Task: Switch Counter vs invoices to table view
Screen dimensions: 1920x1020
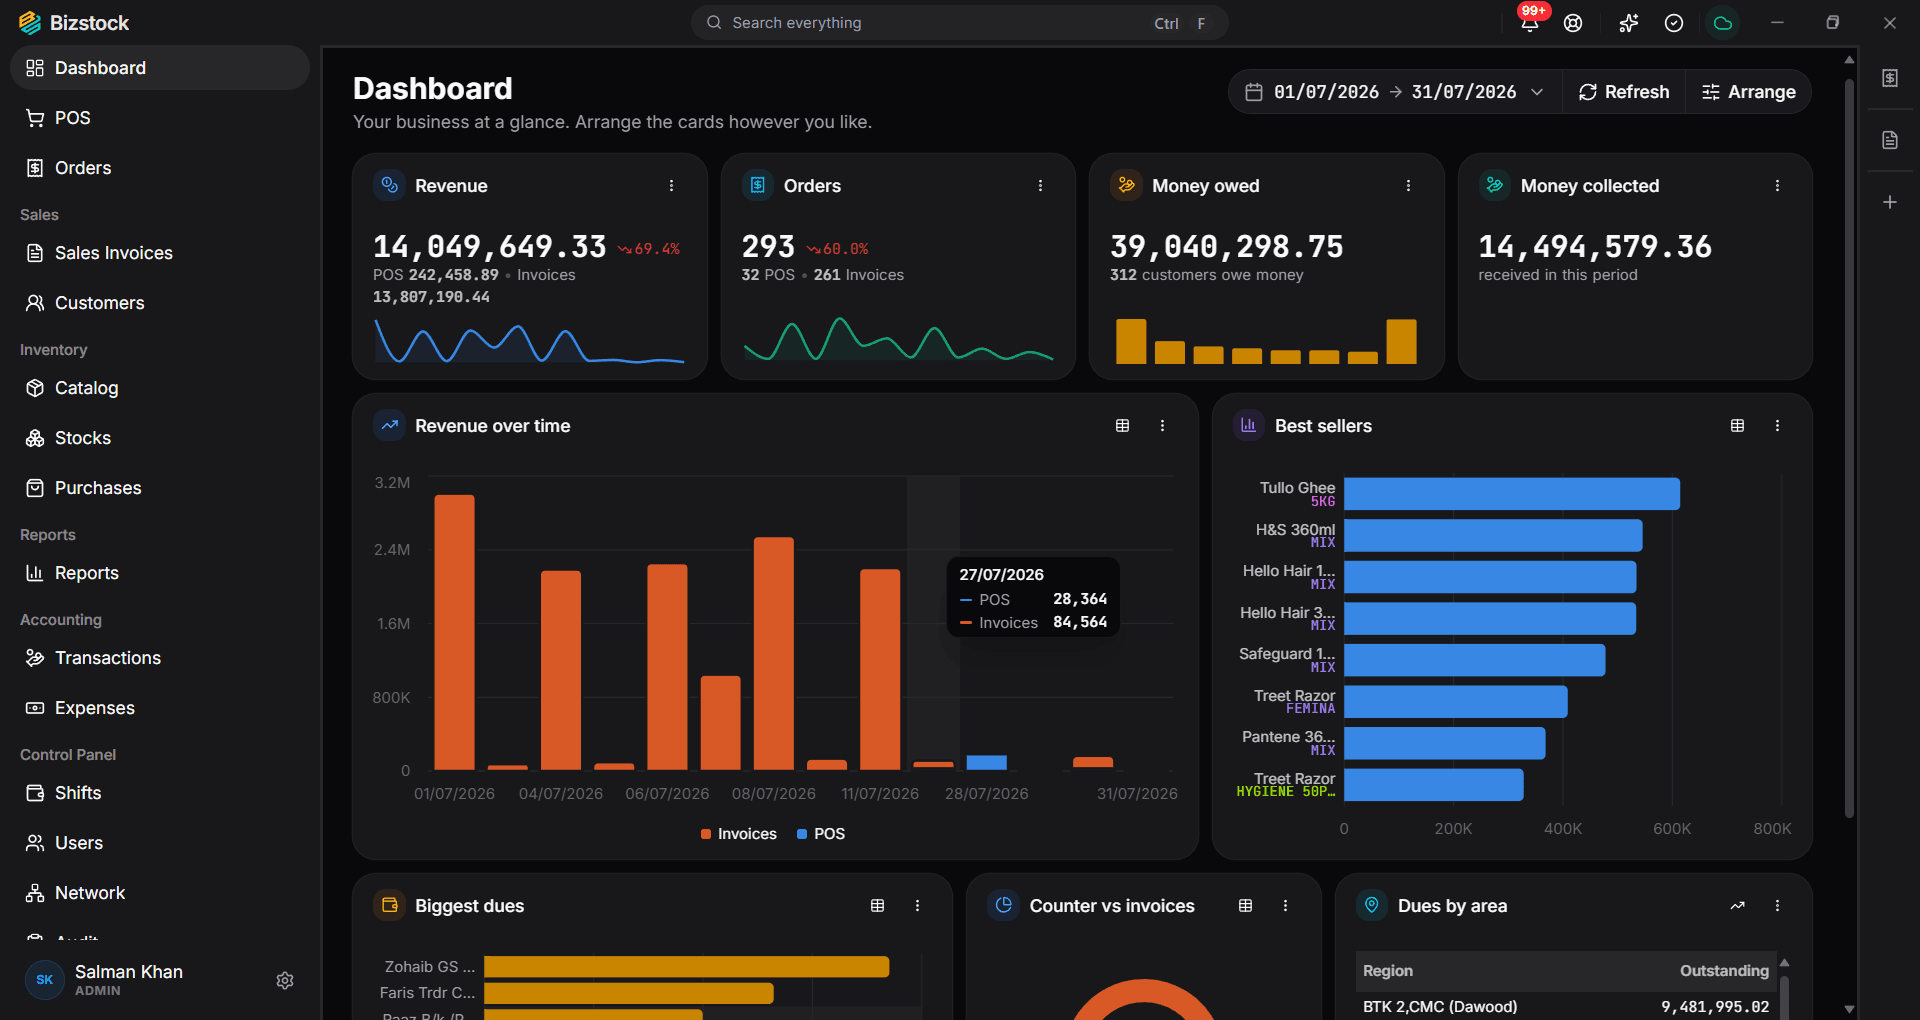Action: point(1245,906)
